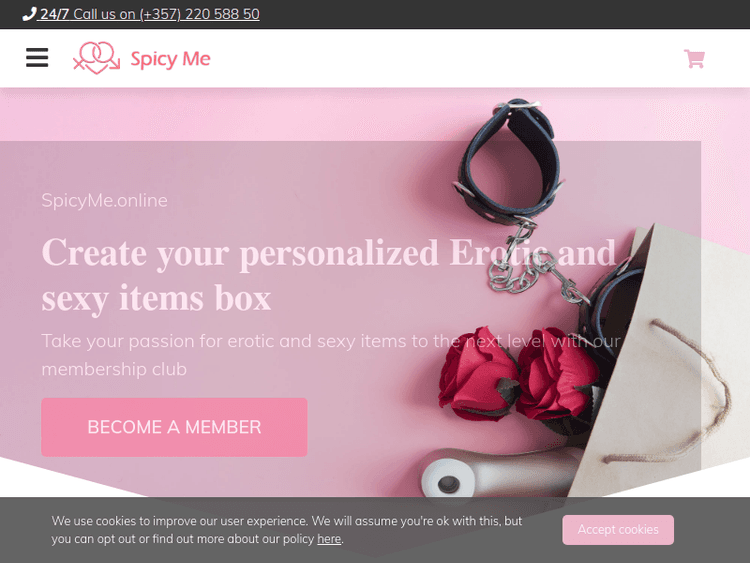Click the Spicy Me brand name

pos(170,59)
